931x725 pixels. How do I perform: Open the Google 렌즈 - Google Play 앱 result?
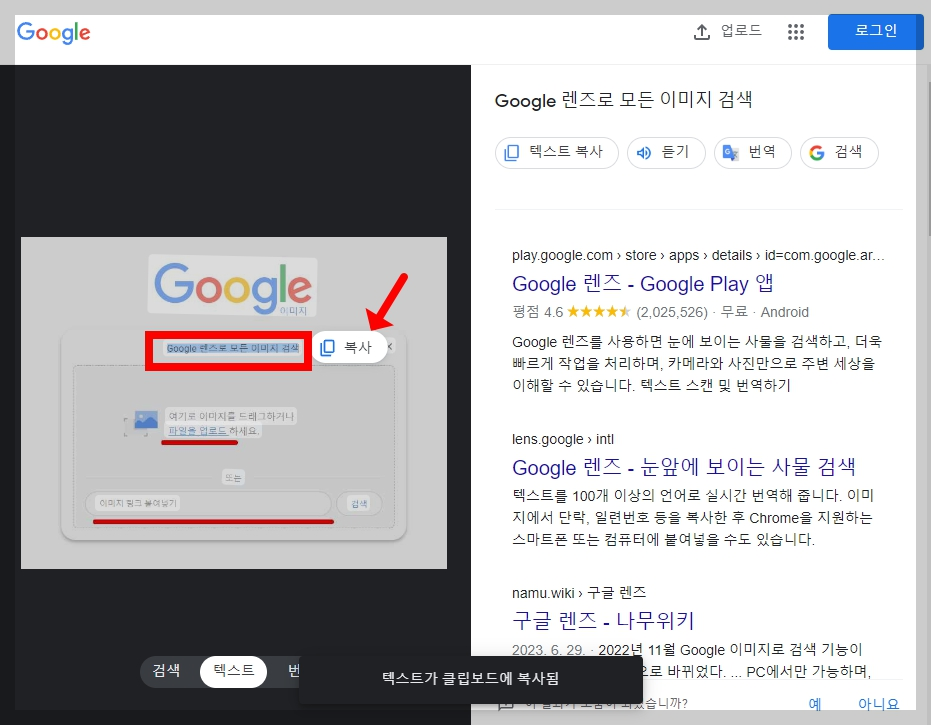[x=642, y=284]
